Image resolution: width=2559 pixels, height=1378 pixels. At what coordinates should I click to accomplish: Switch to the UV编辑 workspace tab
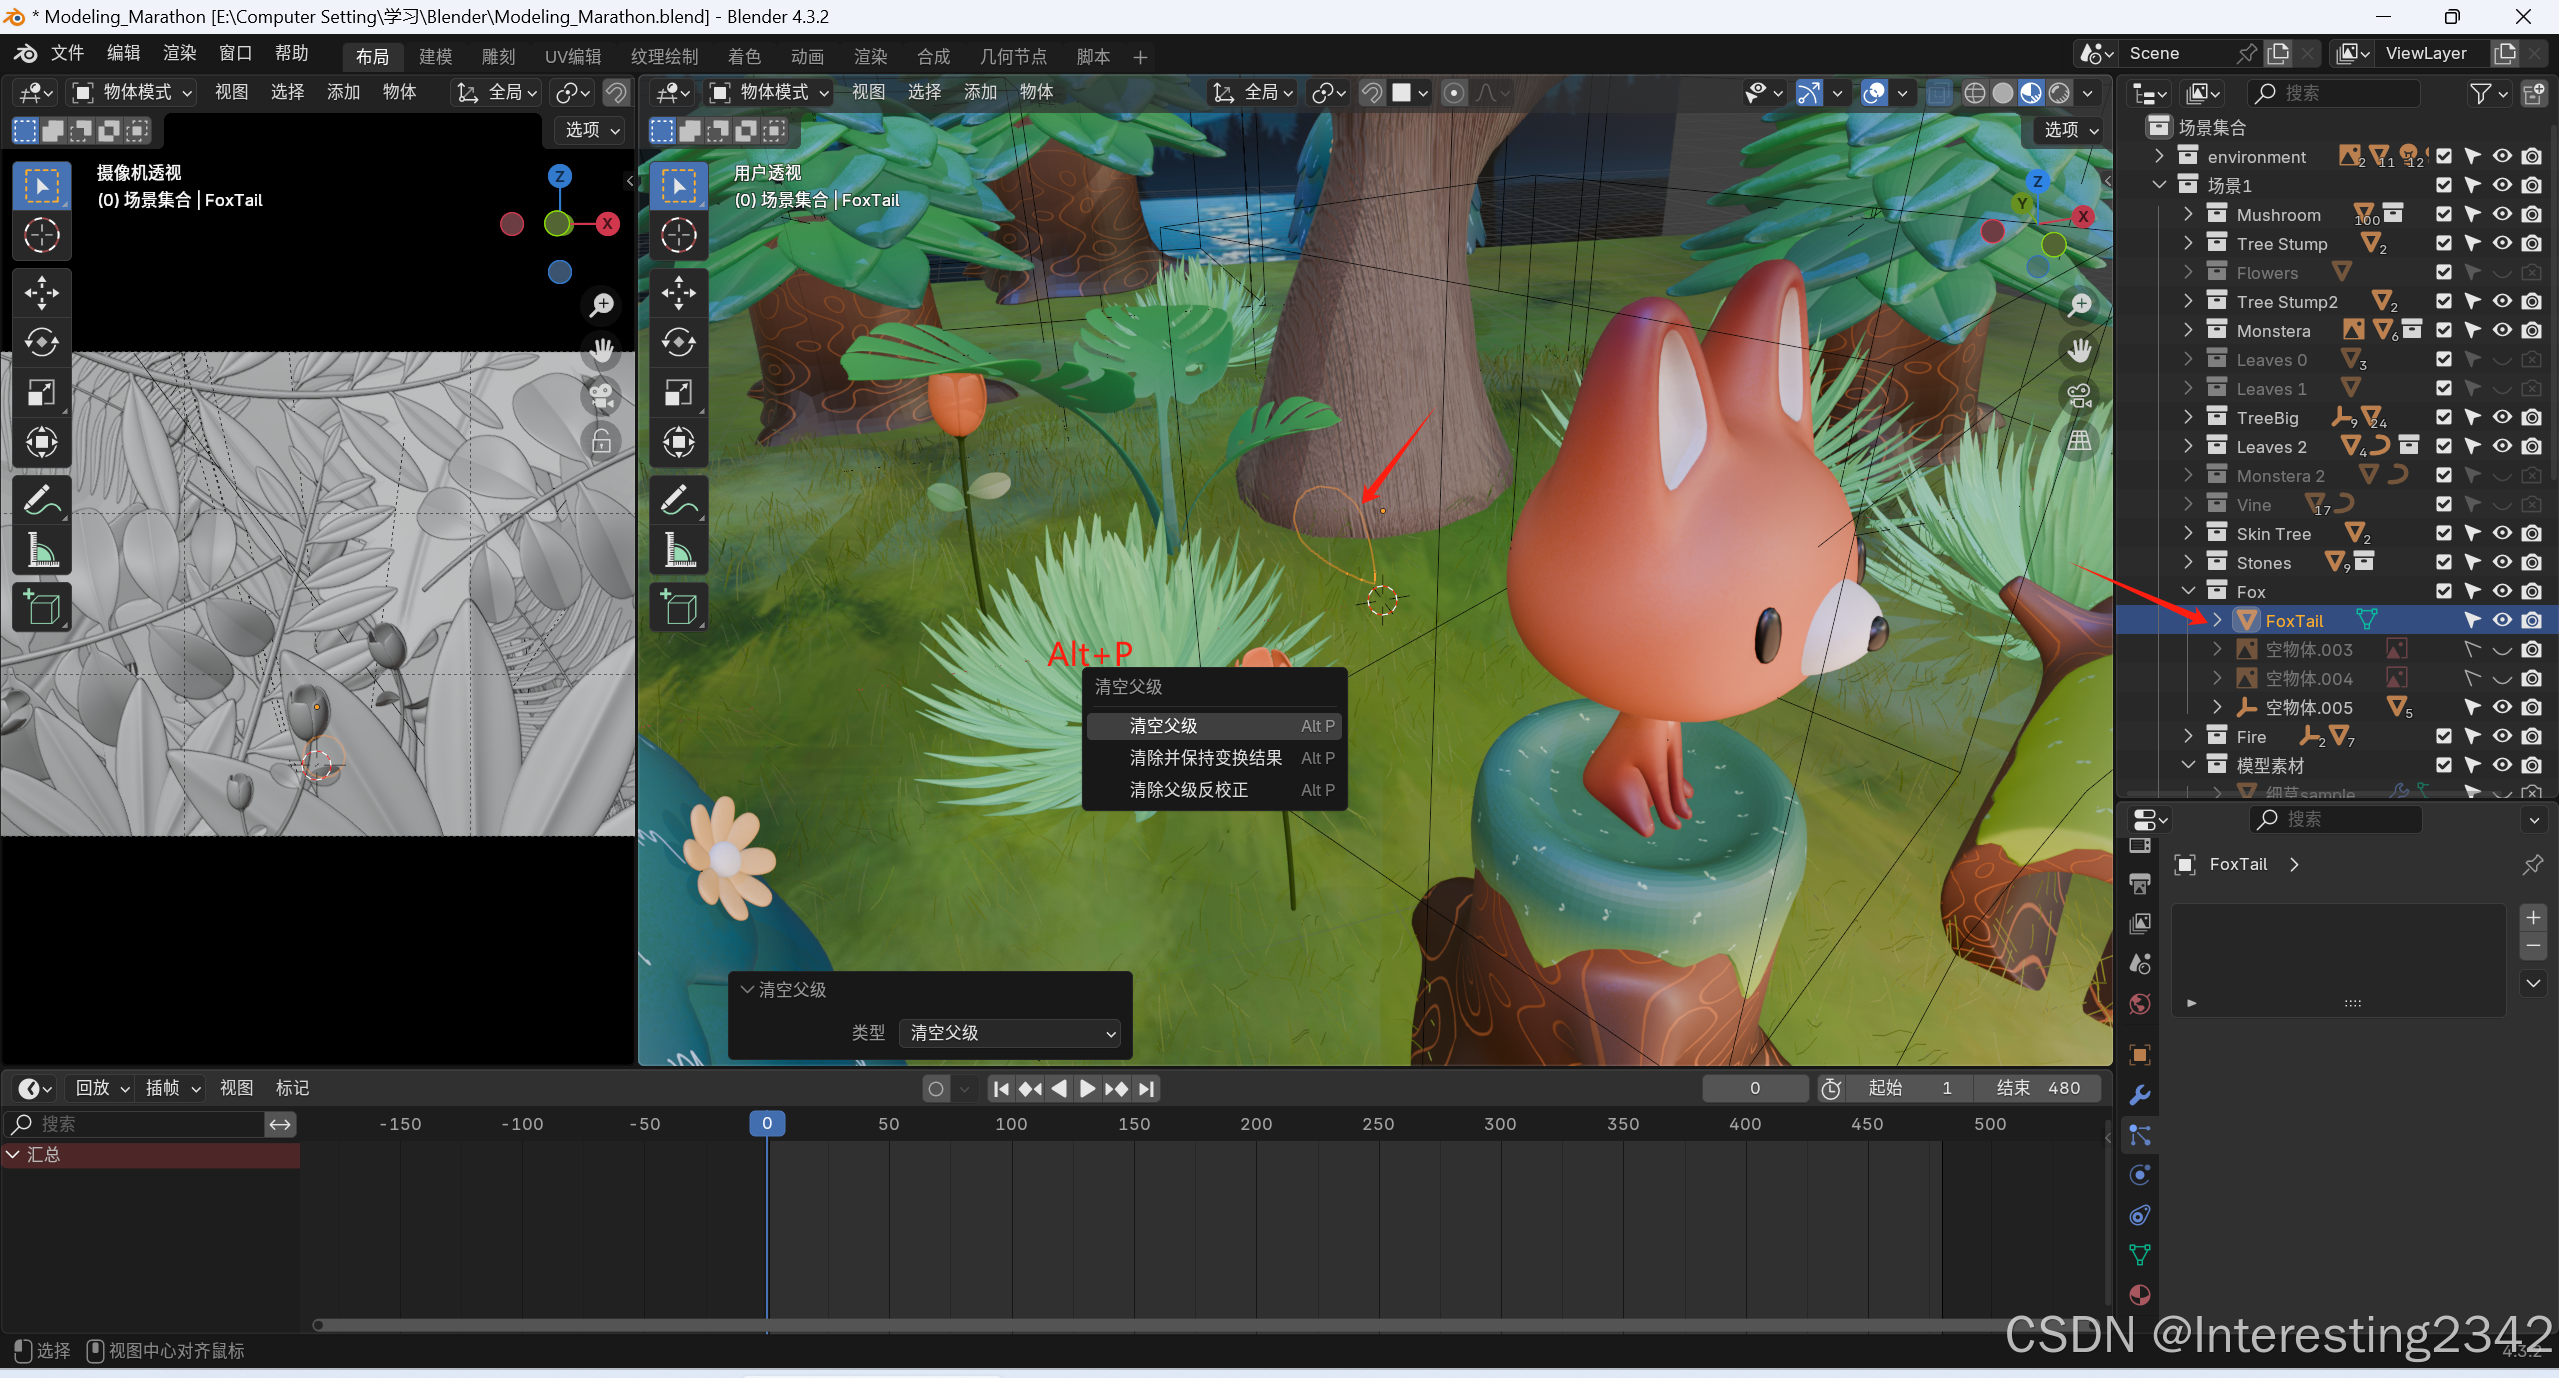pos(572,57)
